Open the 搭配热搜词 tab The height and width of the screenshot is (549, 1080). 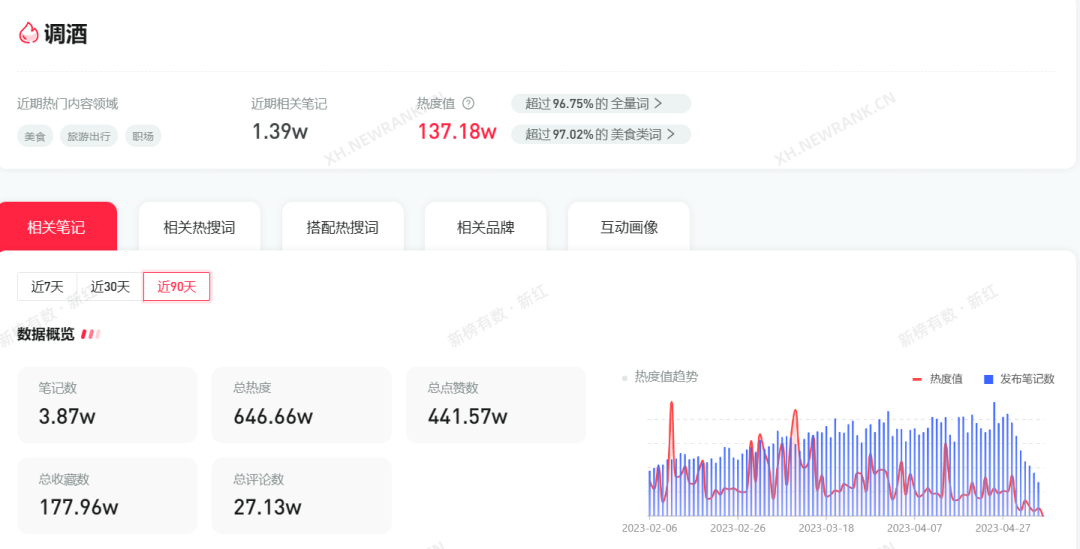[x=342, y=227]
